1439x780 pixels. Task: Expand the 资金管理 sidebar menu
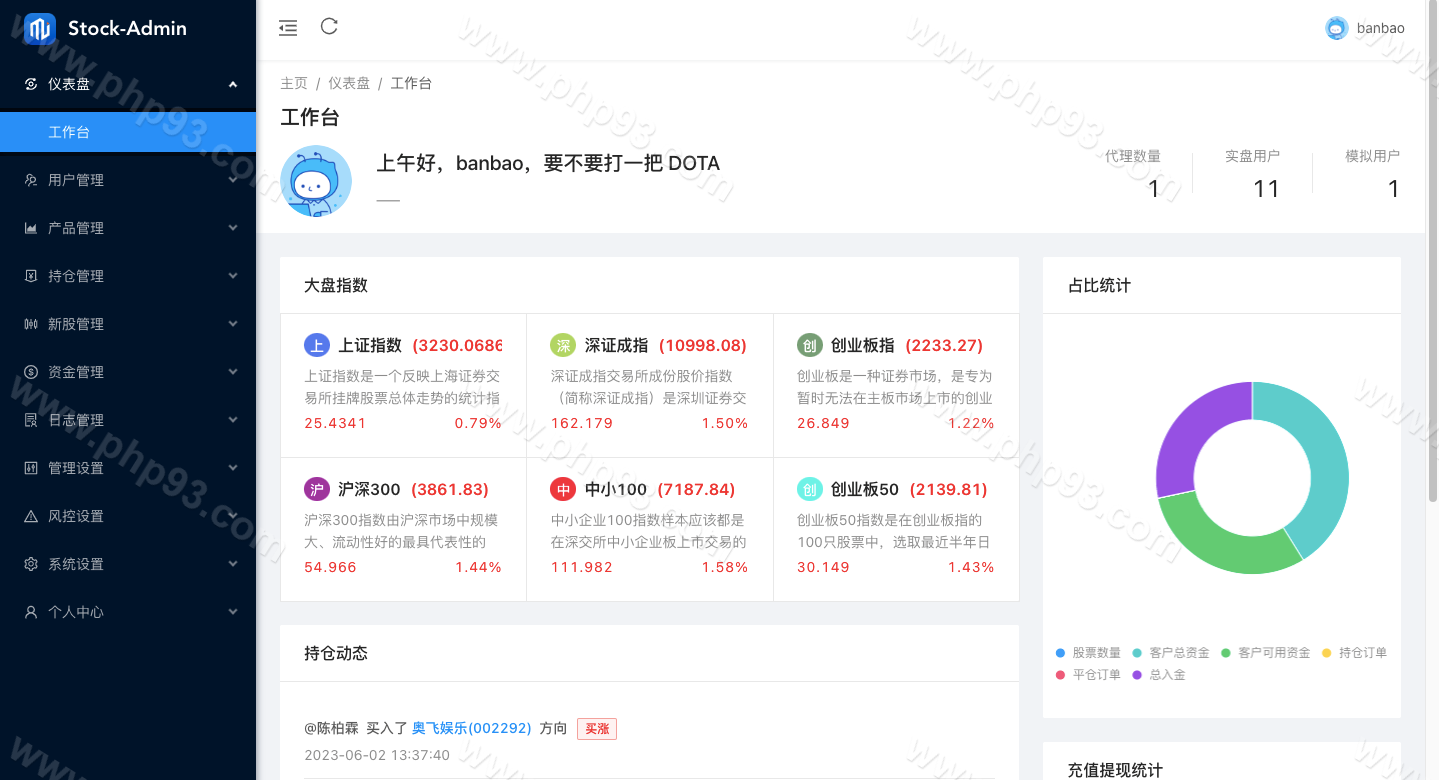(x=128, y=372)
